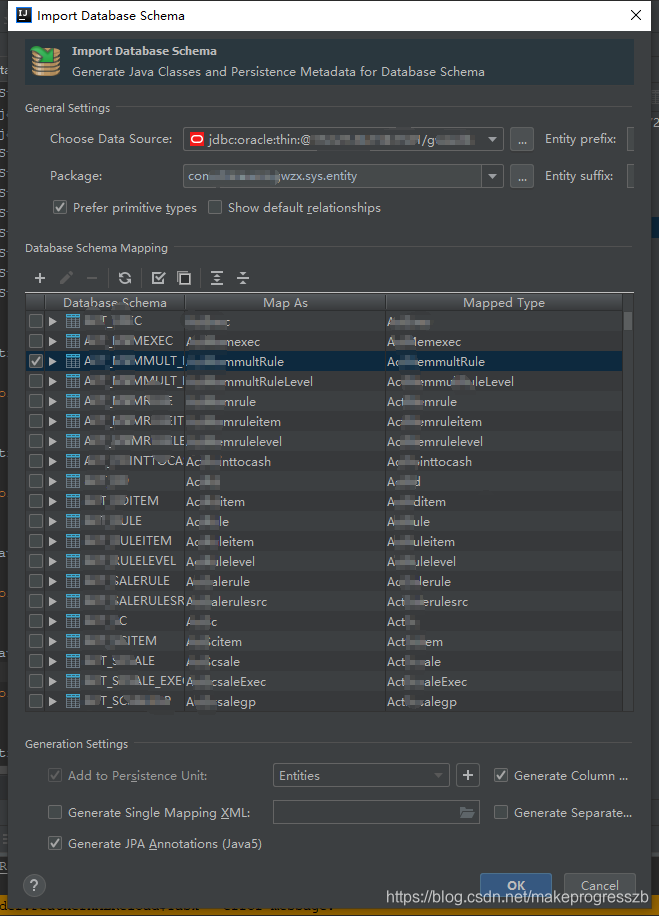The image size is (659, 916).
Task: Click the Oracle icon in data source field
Action: tap(197, 139)
